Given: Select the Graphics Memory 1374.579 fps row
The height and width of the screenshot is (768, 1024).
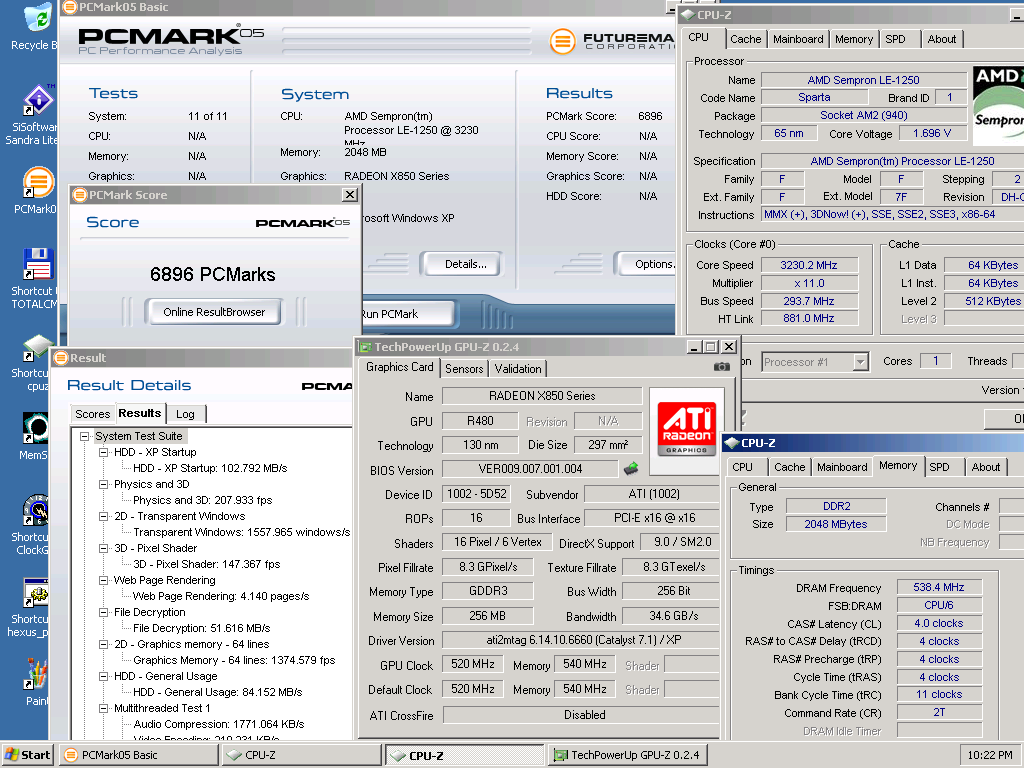Looking at the screenshot, I should pos(234,660).
